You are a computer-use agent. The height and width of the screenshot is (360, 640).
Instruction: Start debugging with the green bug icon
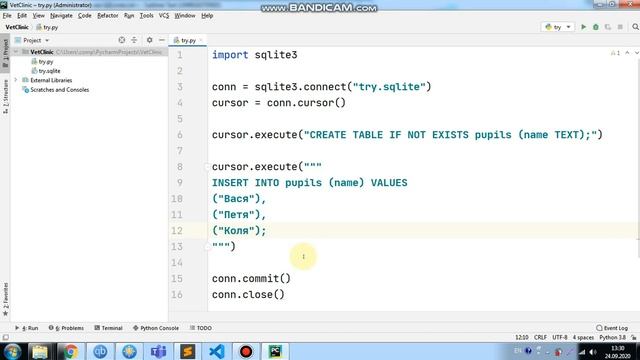pyautogui.click(x=596, y=27)
